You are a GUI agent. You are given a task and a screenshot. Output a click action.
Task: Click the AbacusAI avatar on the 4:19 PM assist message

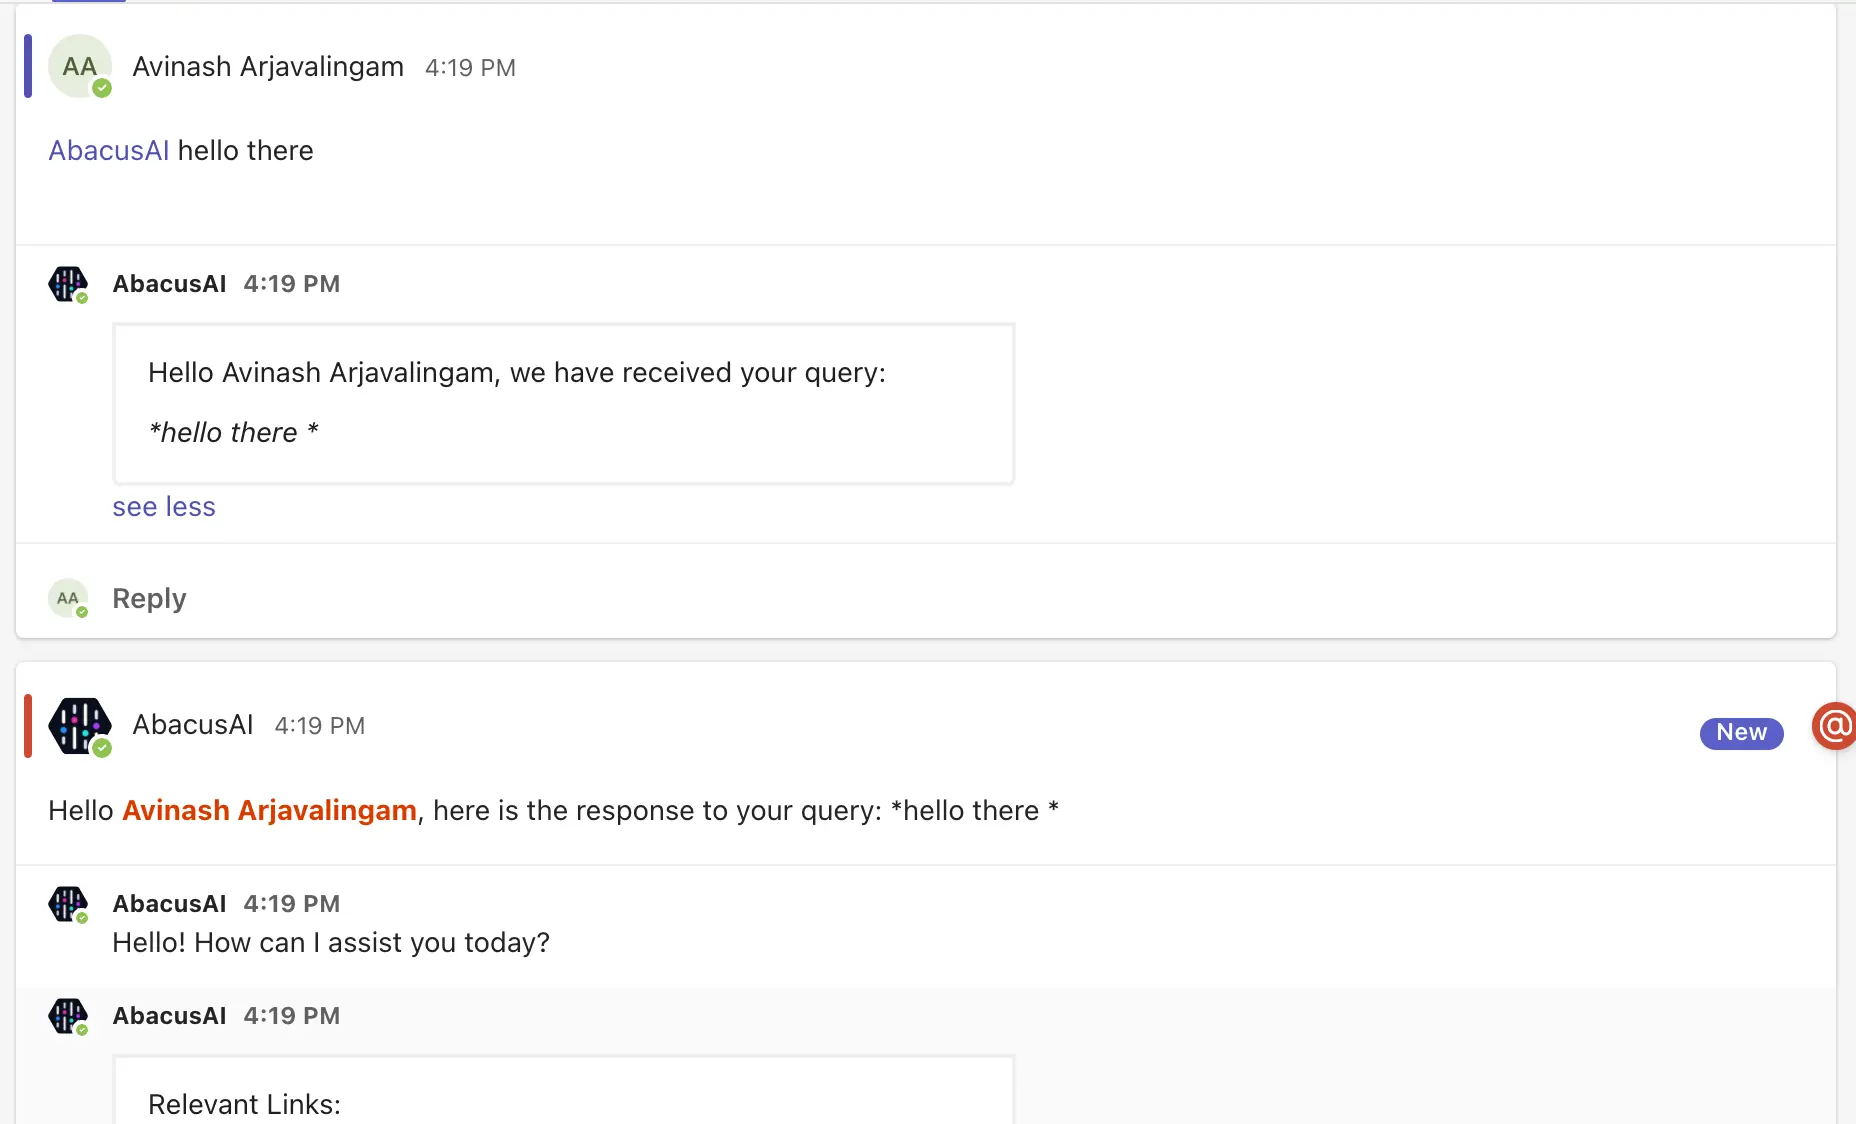pos(67,903)
